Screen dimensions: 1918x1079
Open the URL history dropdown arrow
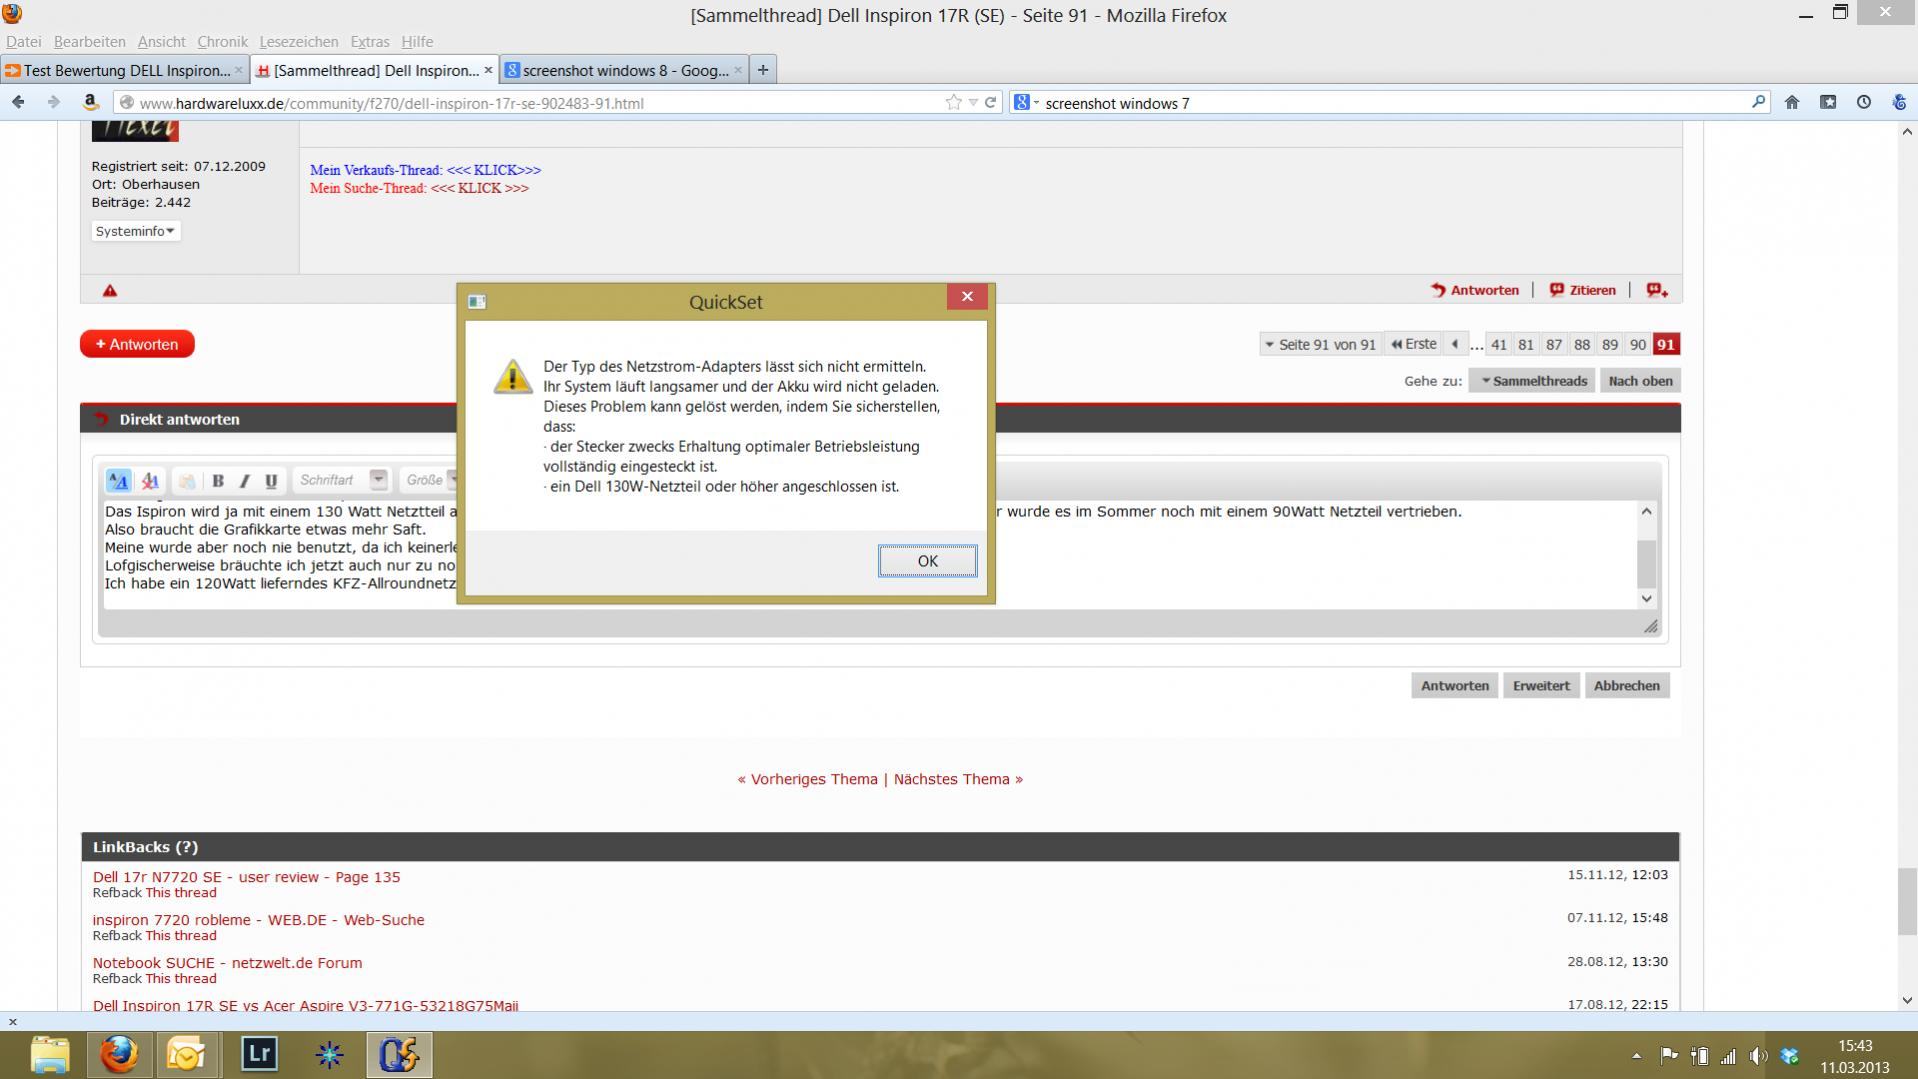(x=972, y=102)
